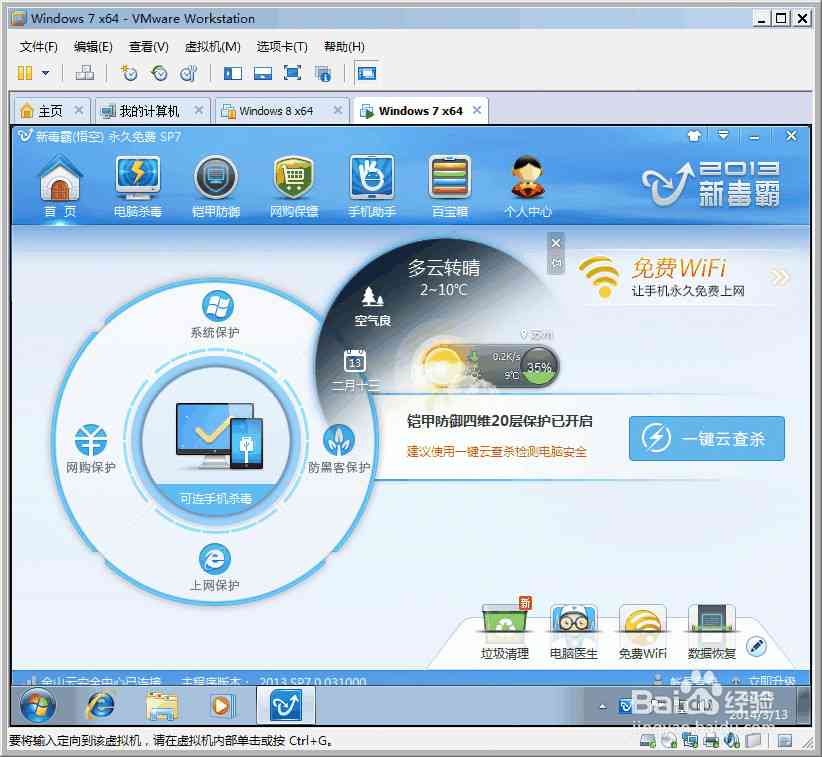This screenshot has width=822, height=757.
Task: Open the 编辑(E) menu
Action: coord(93,47)
